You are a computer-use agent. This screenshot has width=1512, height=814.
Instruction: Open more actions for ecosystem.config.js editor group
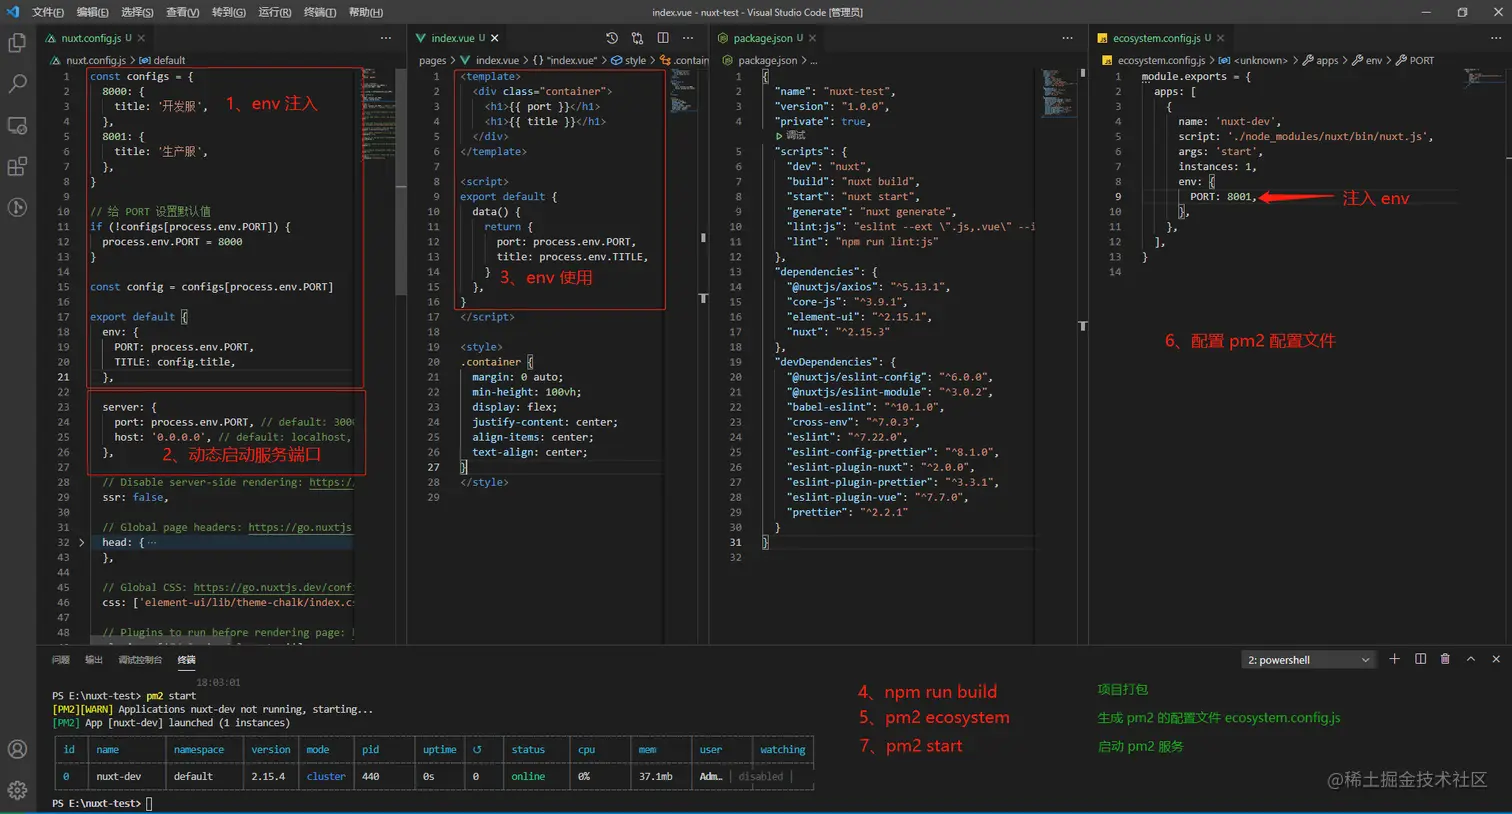click(x=1496, y=38)
